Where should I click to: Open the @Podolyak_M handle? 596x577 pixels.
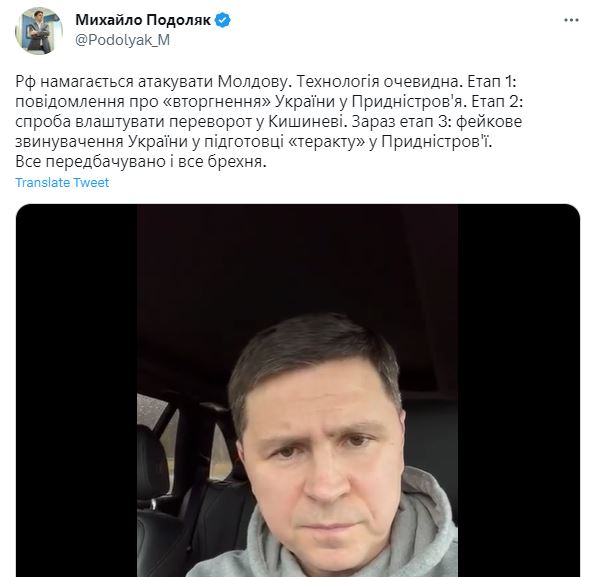[x=122, y=40]
